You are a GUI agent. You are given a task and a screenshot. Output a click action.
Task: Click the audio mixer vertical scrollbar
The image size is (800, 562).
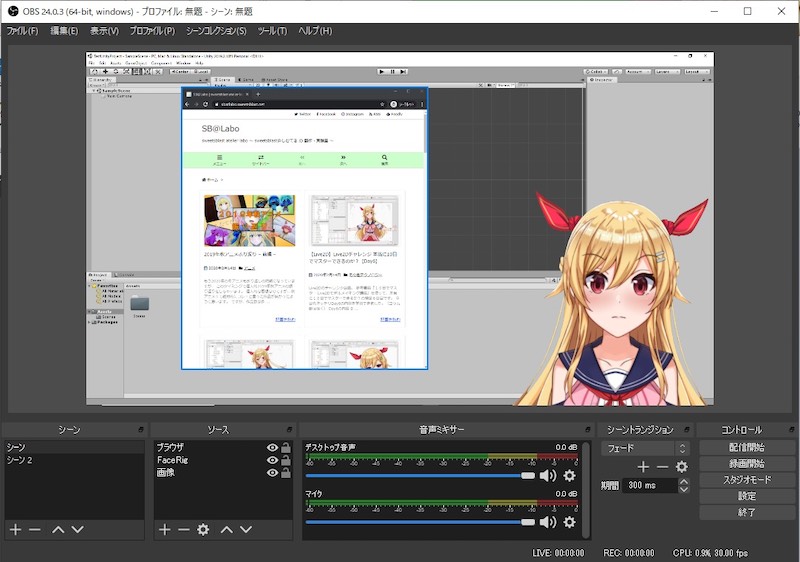coord(586,490)
